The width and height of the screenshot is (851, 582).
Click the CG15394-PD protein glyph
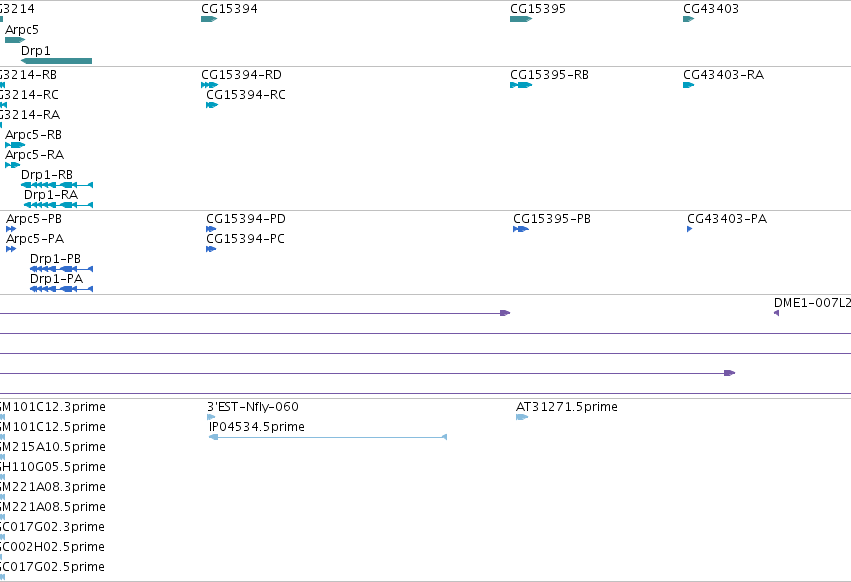pos(211,229)
